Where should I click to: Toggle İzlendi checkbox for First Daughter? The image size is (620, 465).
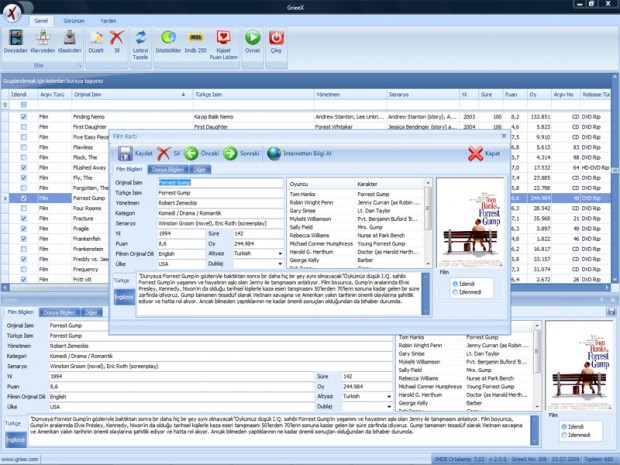tap(24, 127)
